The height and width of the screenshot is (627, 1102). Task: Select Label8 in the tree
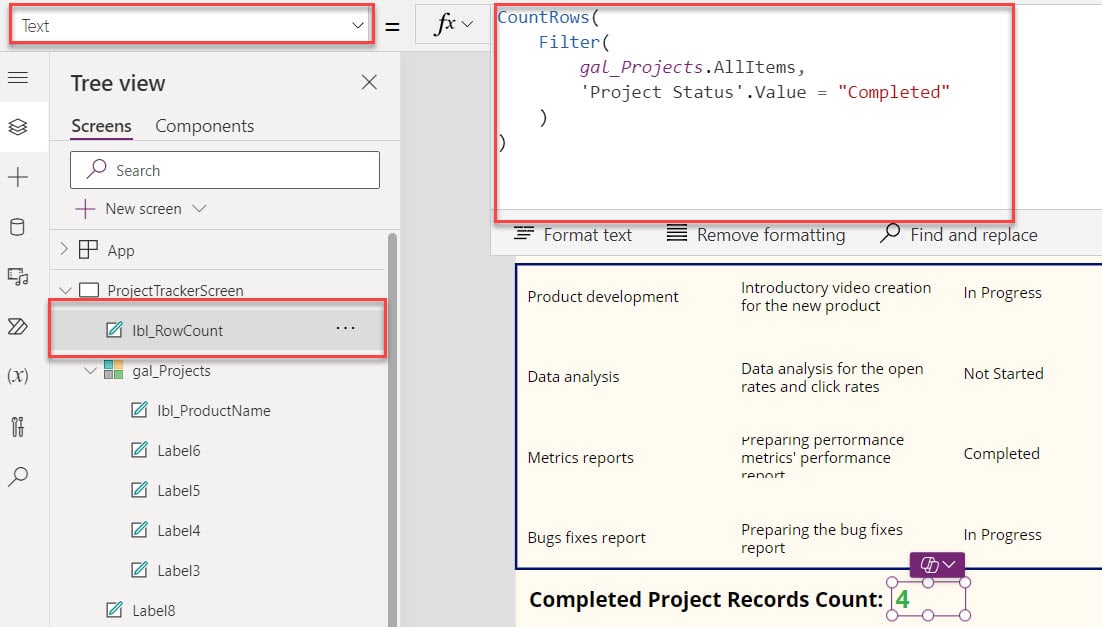[153, 610]
